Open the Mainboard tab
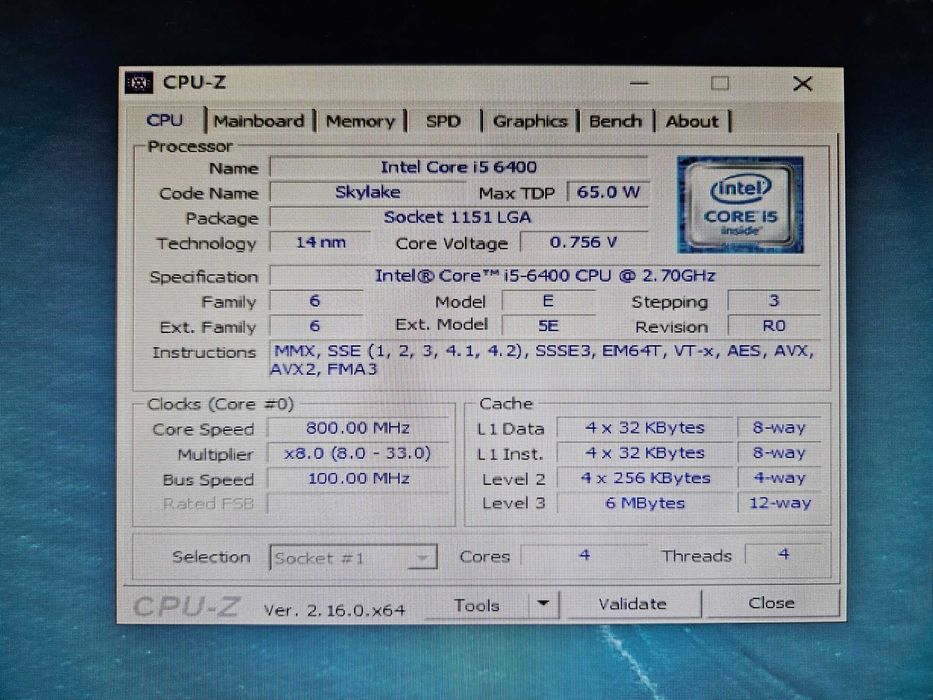 click(259, 121)
